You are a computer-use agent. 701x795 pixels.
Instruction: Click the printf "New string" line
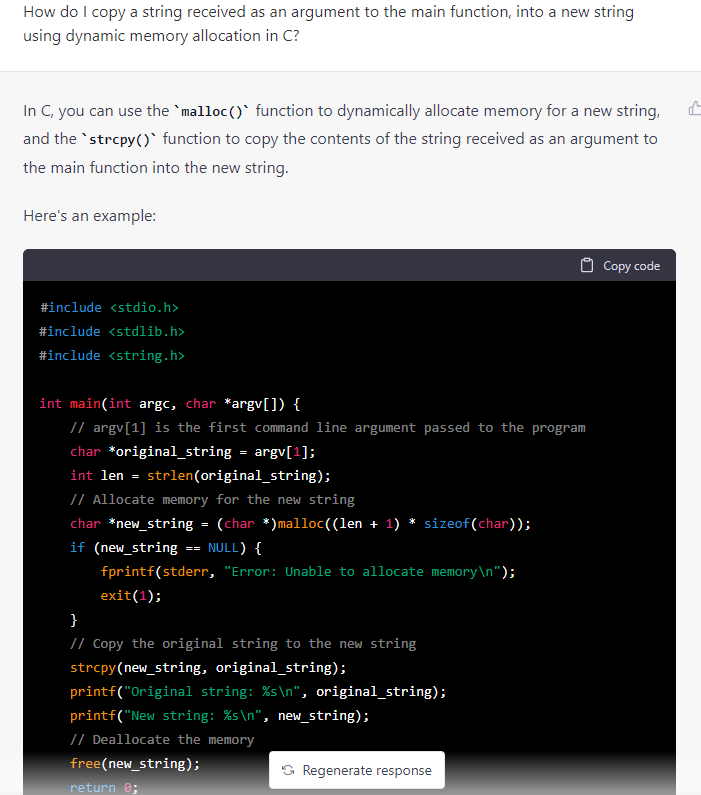[x=219, y=716]
